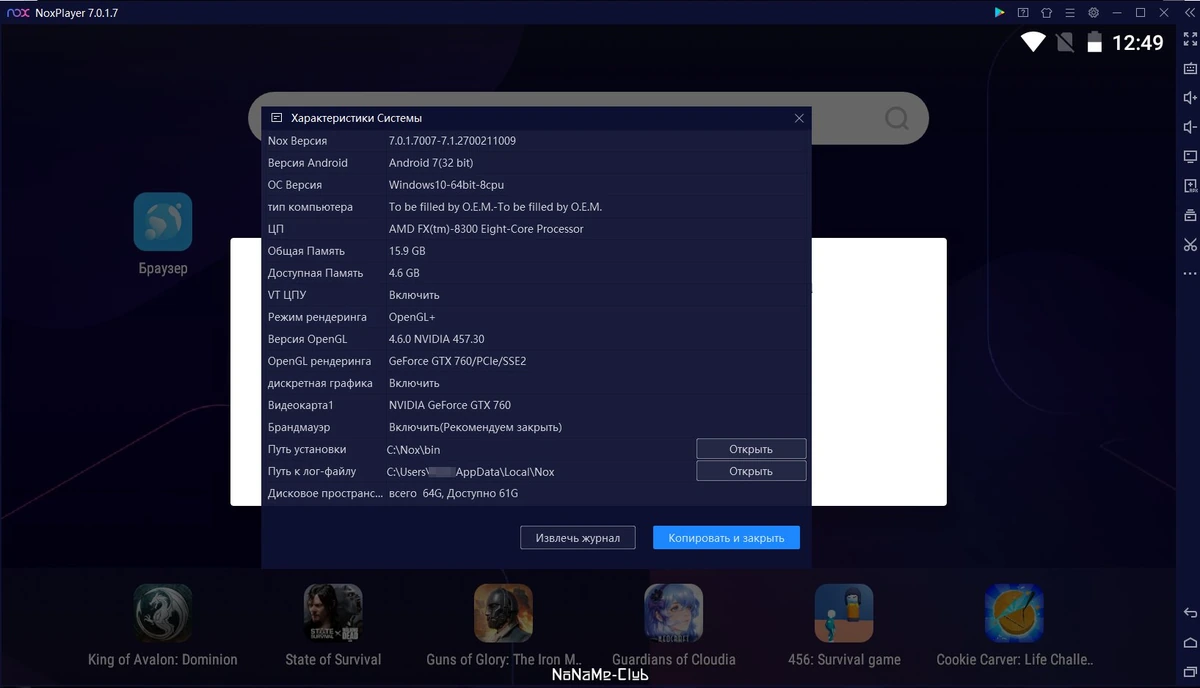Viewport: 1200px width, 688px height.
Task: Open the screen/monitor icon in sidebar
Action: pos(1190,157)
